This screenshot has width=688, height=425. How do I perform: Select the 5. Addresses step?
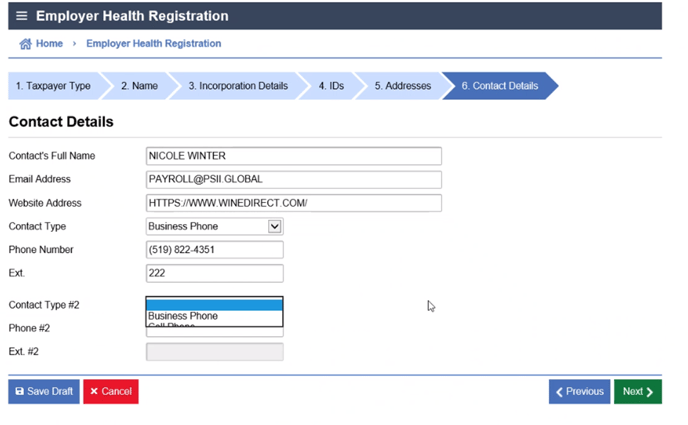click(x=402, y=86)
